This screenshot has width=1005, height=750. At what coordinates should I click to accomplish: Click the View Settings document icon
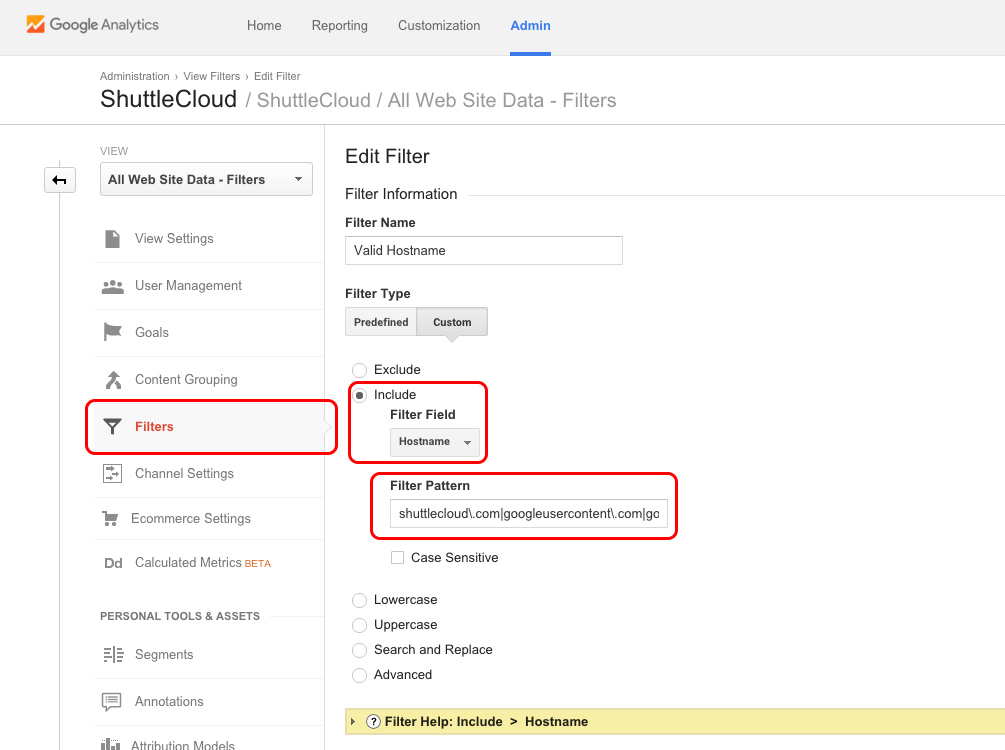point(112,238)
